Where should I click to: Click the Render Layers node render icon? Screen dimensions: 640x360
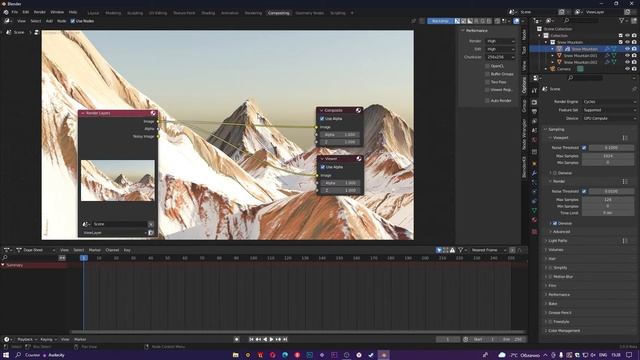pos(153,113)
